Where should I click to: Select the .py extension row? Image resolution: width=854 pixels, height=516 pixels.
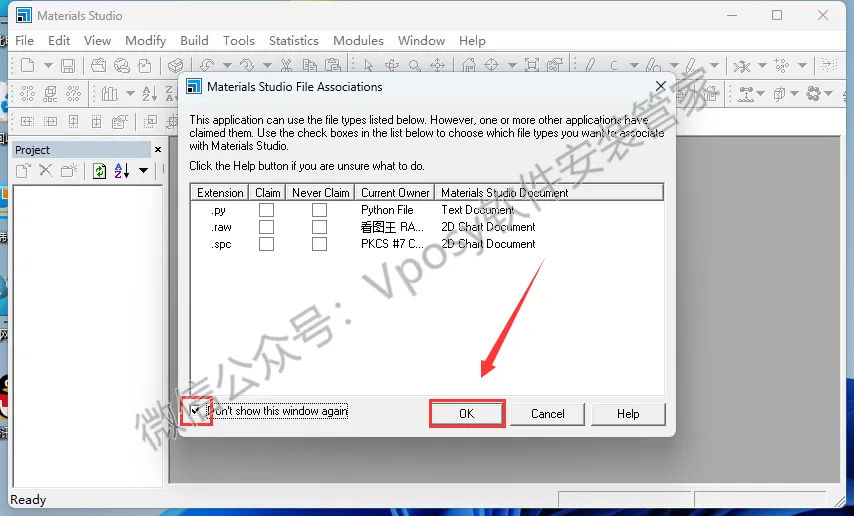tap(427, 210)
